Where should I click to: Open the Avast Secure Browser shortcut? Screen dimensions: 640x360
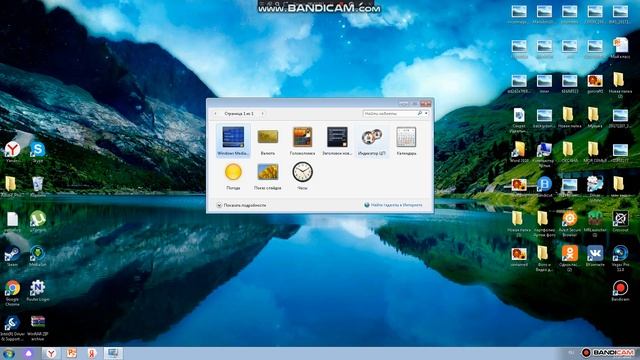569,223
